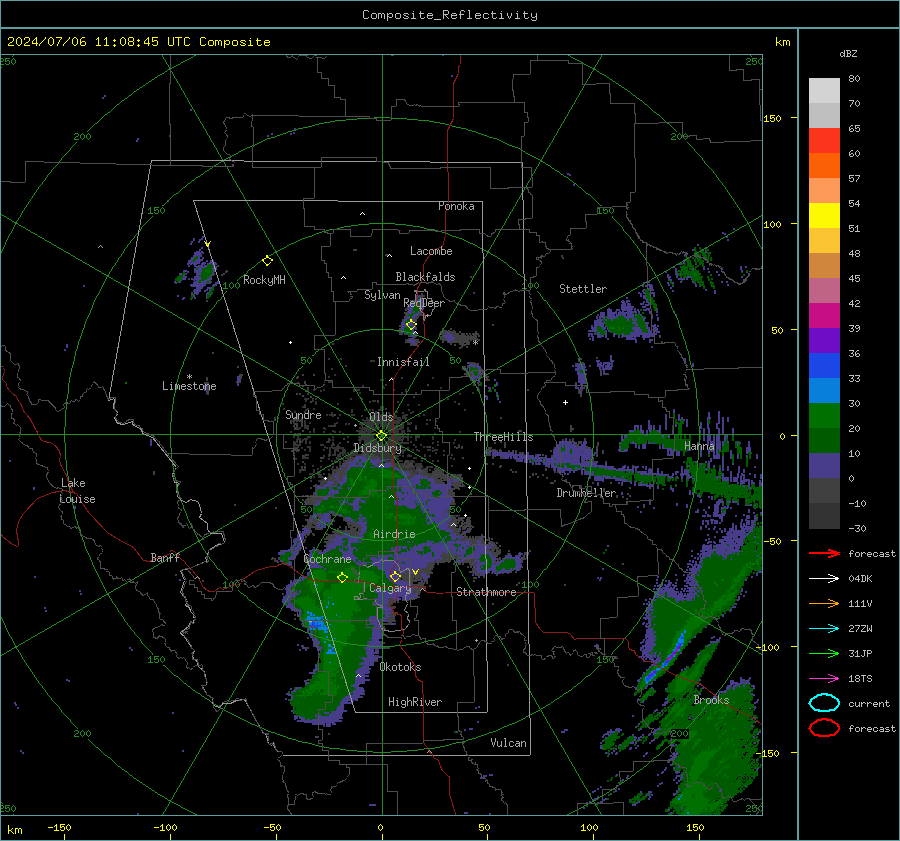900x841 pixels.
Task: Click the yellow chevron marker northeast of Calgary
Action: tap(415, 572)
